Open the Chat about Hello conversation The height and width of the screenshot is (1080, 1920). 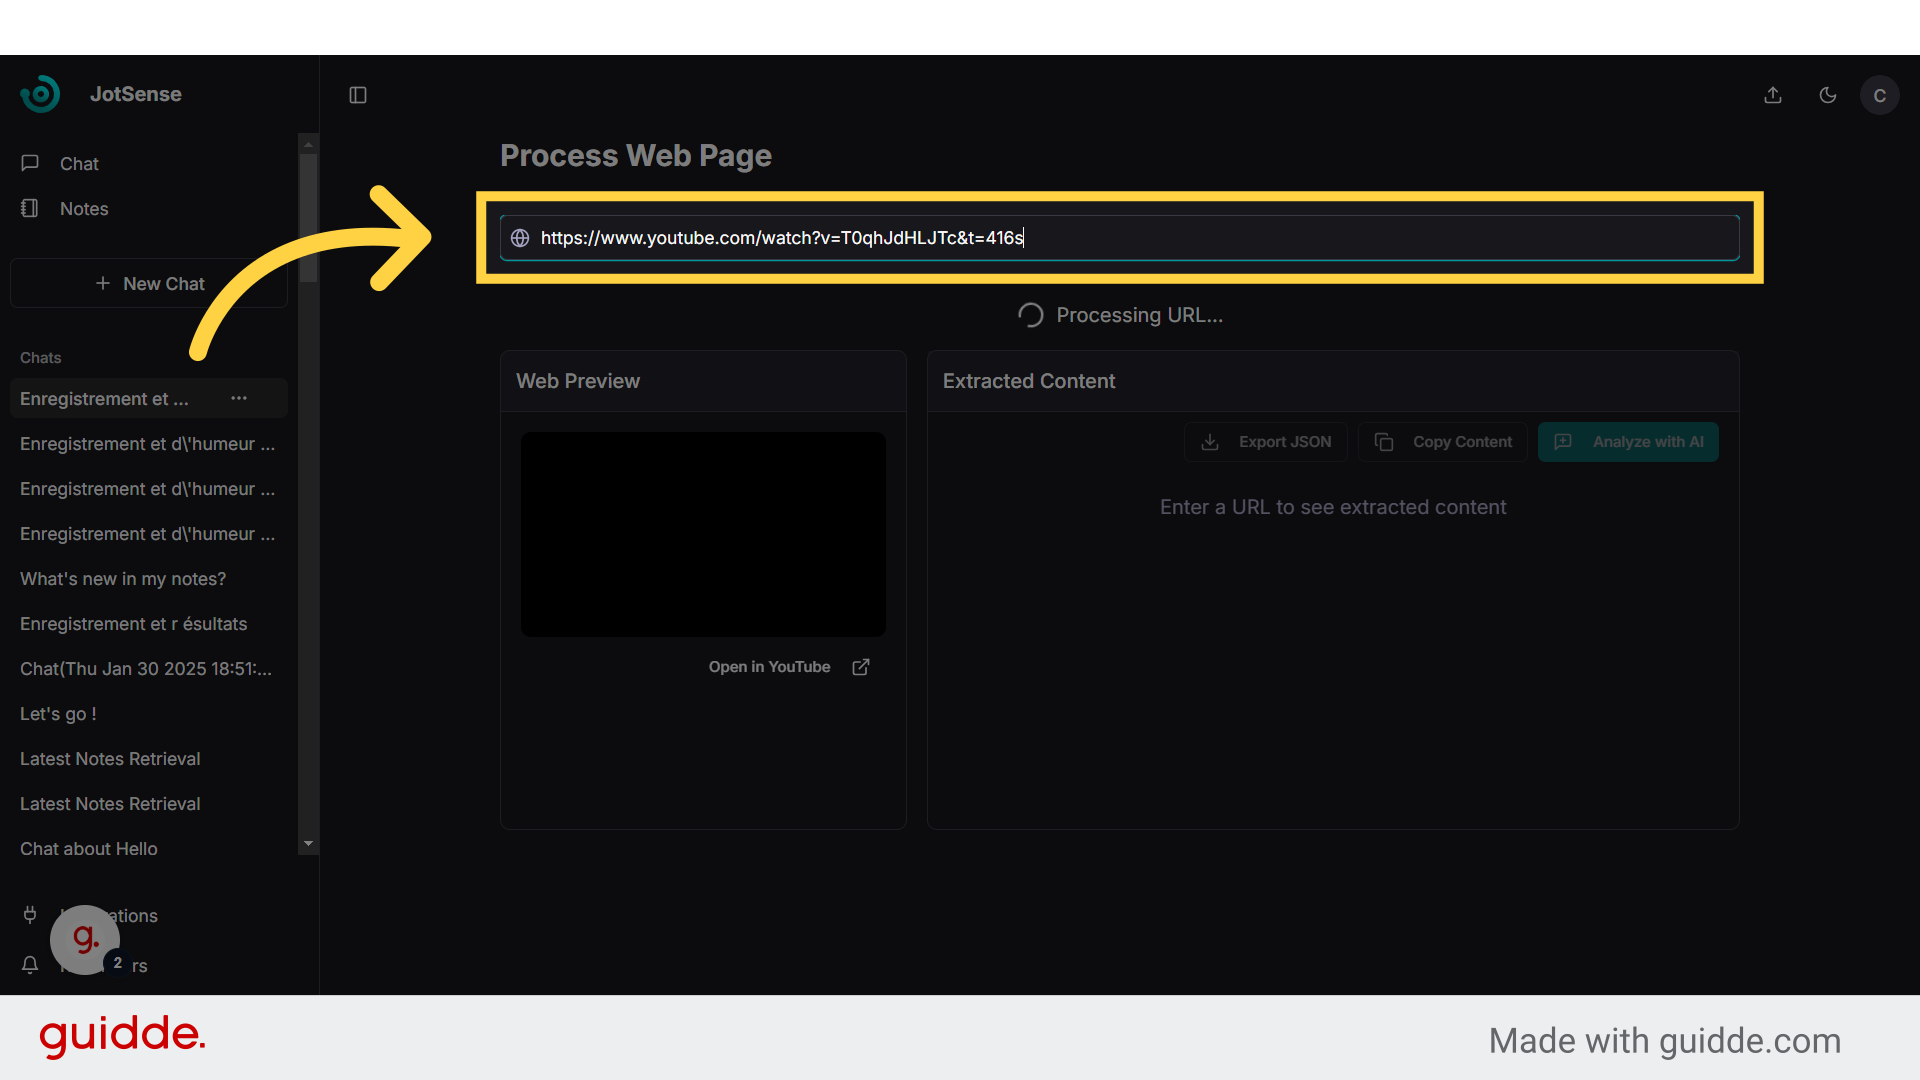pyautogui.click(x=89, y=849)
